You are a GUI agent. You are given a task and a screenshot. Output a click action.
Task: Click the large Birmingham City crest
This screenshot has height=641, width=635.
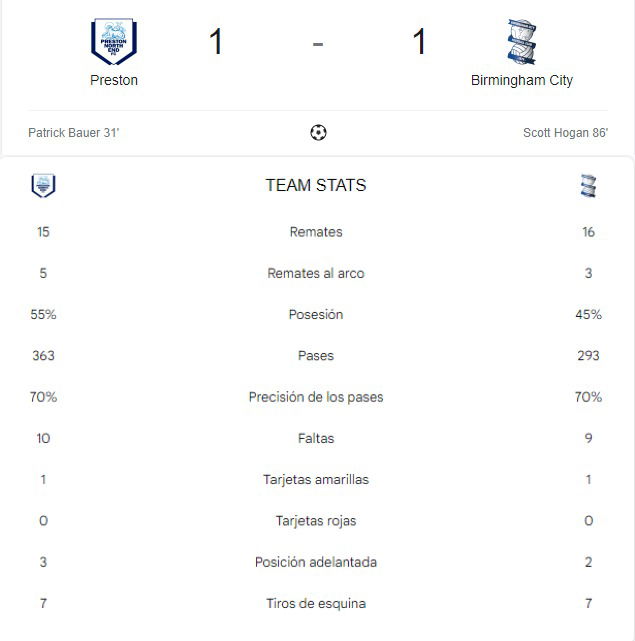(521, 41)
